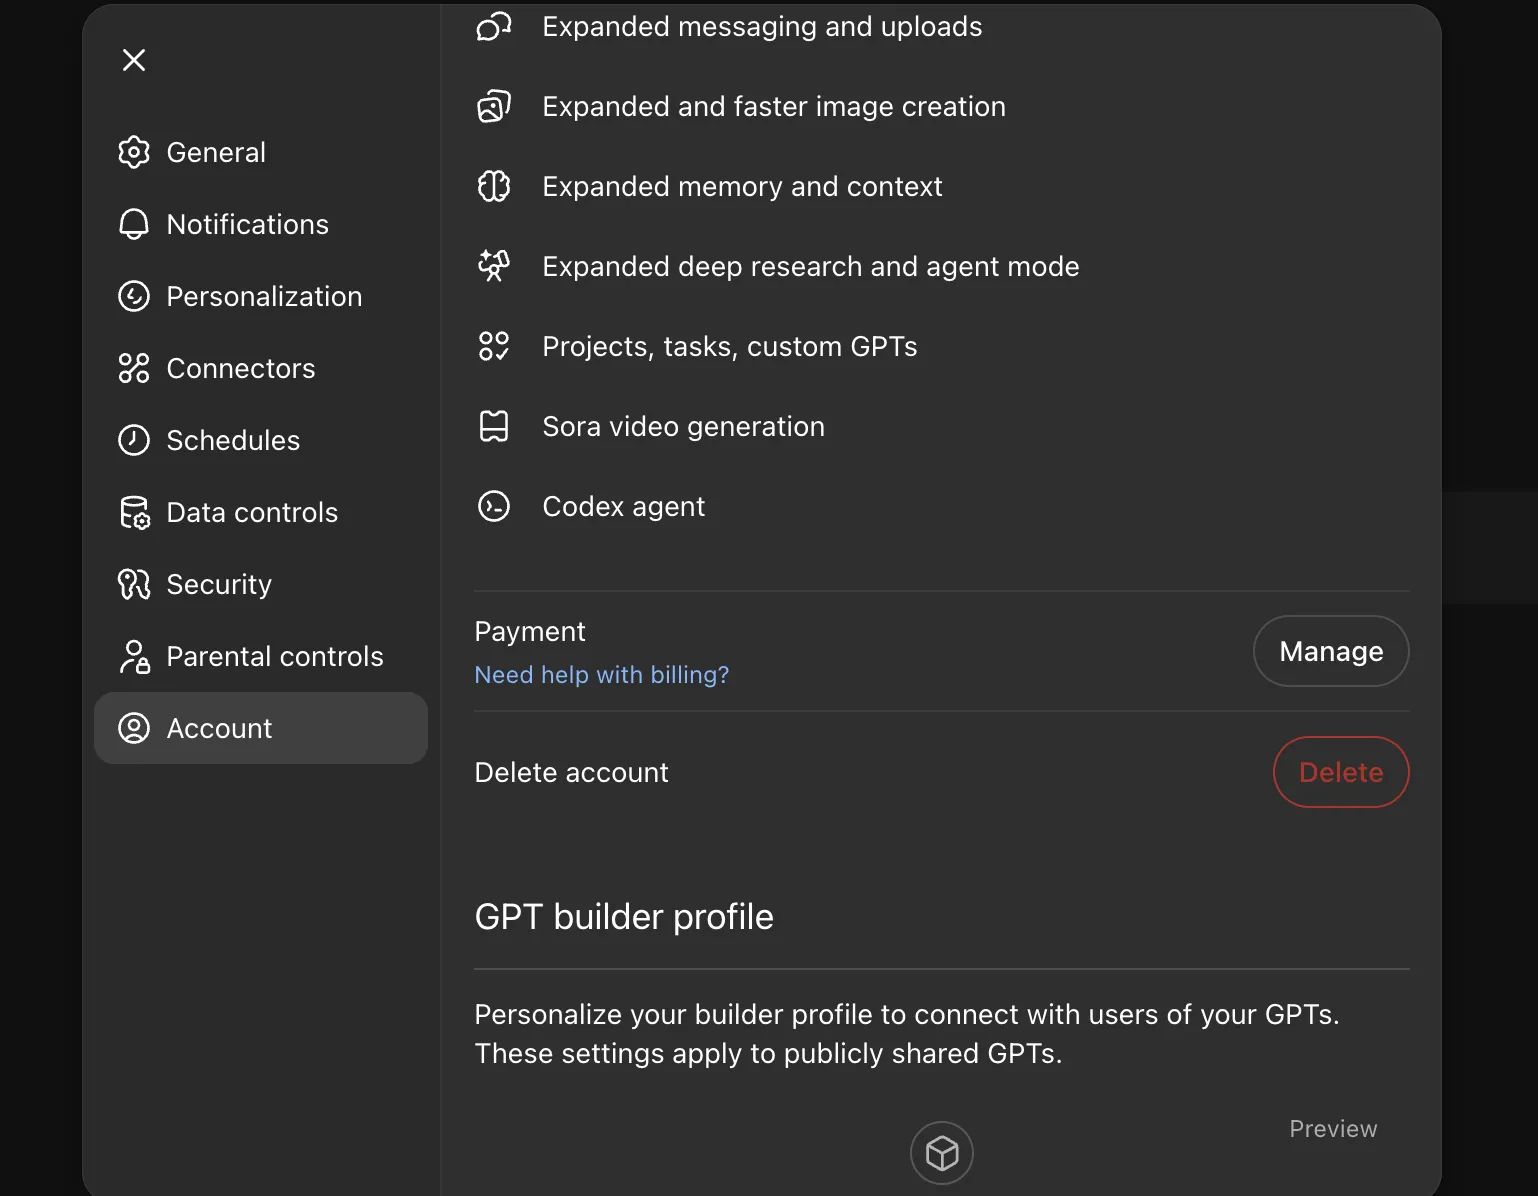Switch to Parental controls section

275,656
